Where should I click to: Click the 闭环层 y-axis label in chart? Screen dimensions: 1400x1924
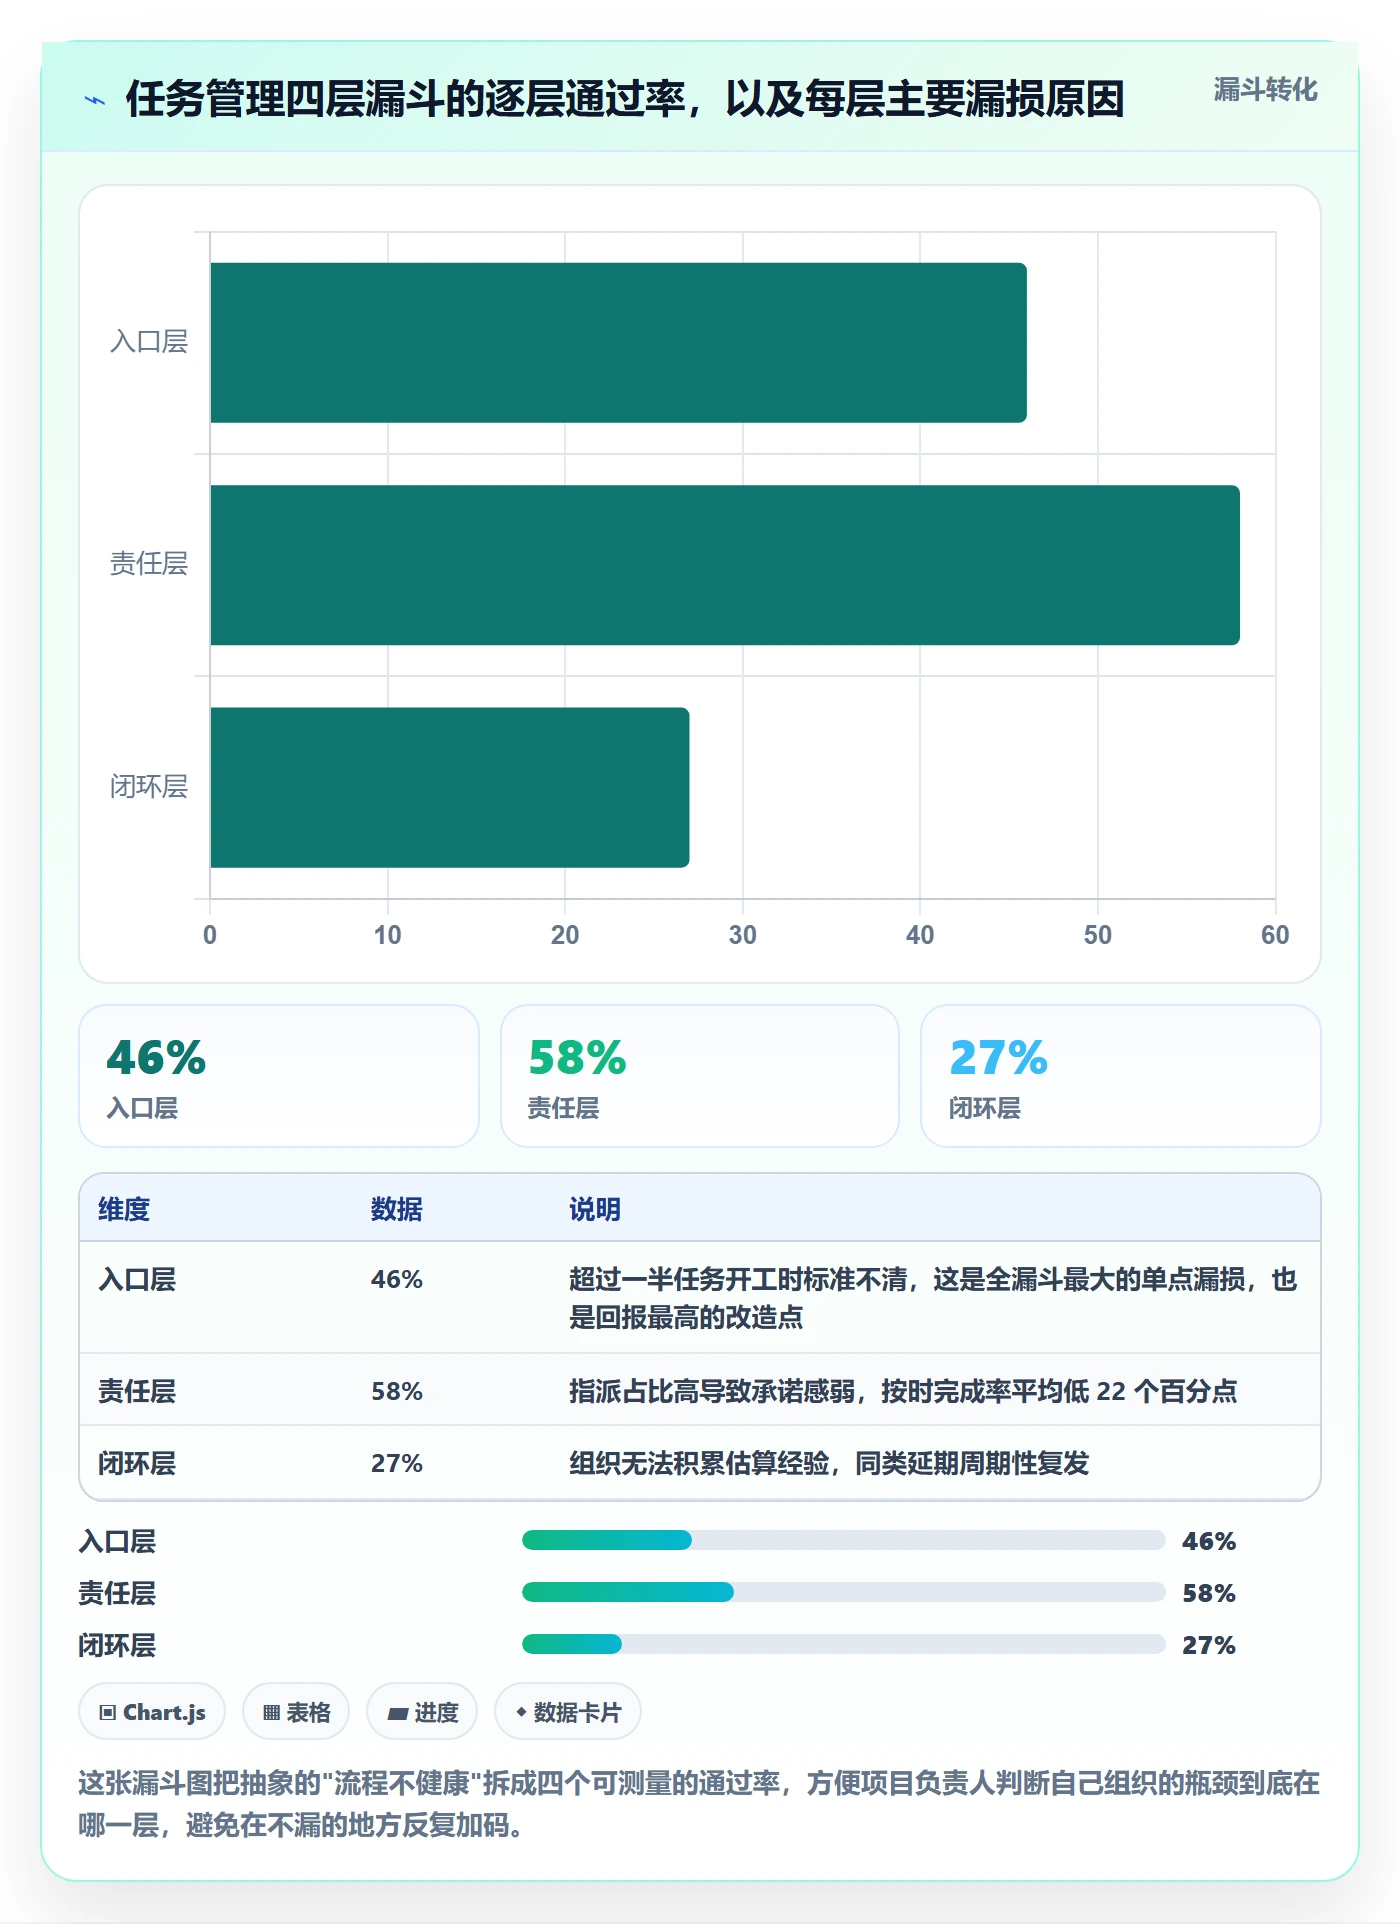click(149, 787)
